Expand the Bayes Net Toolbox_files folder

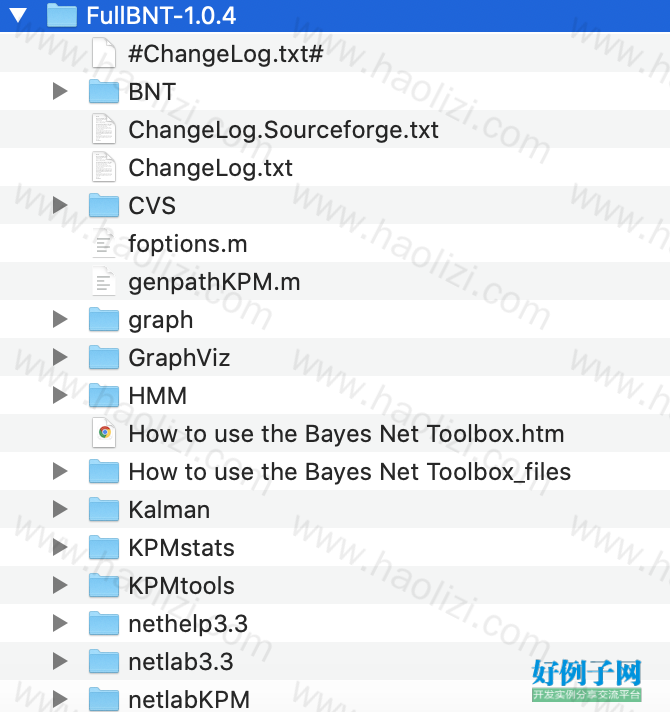tap(60, 471)
